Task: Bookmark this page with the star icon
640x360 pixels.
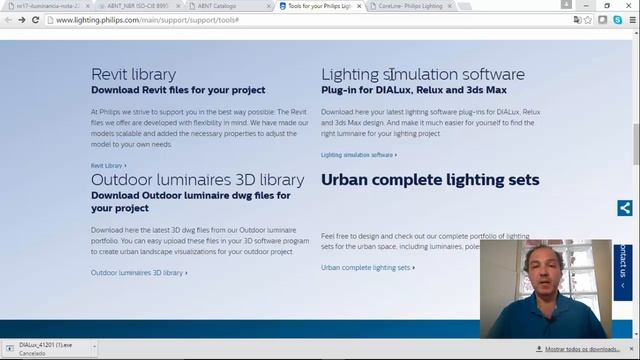Action: tap(588, 20)
